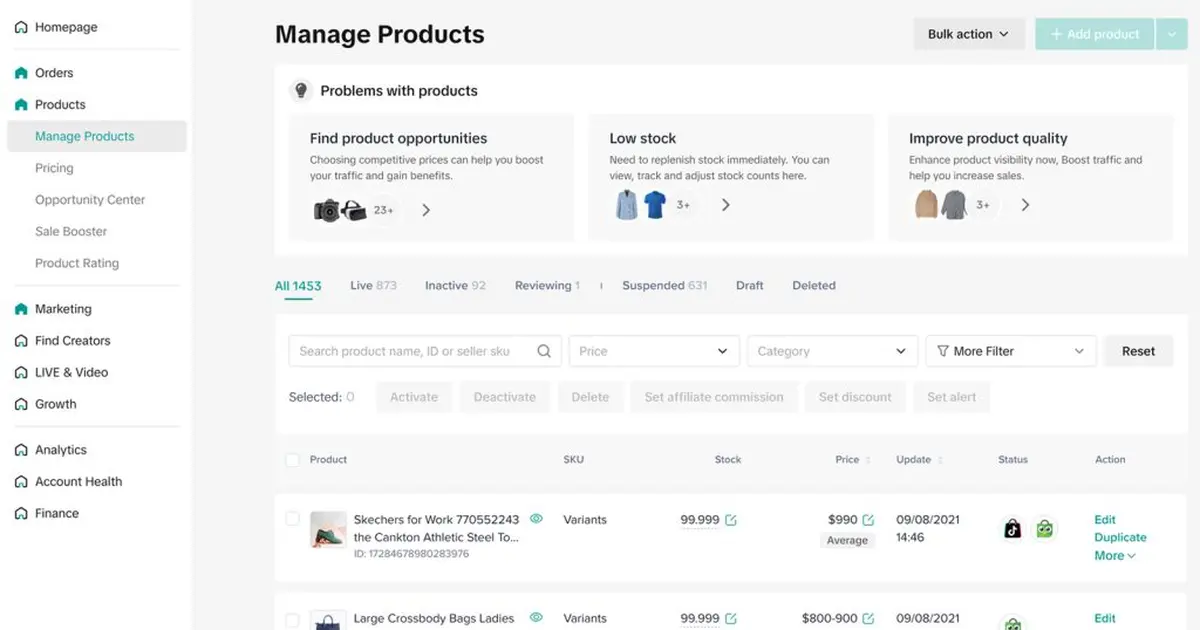The width and height of the screenshot is (1200, 630).
Task: Click the price edit icon next to $990
Action: pyautogui.click(x=866, y=519)
